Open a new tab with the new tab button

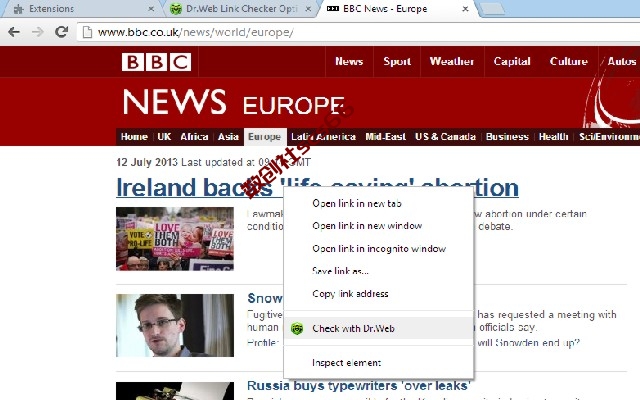click(x=492, y=9)
